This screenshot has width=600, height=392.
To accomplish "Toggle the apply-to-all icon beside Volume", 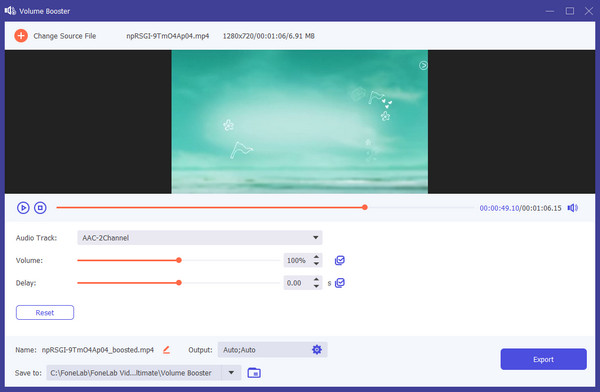I will pos(340,260).
